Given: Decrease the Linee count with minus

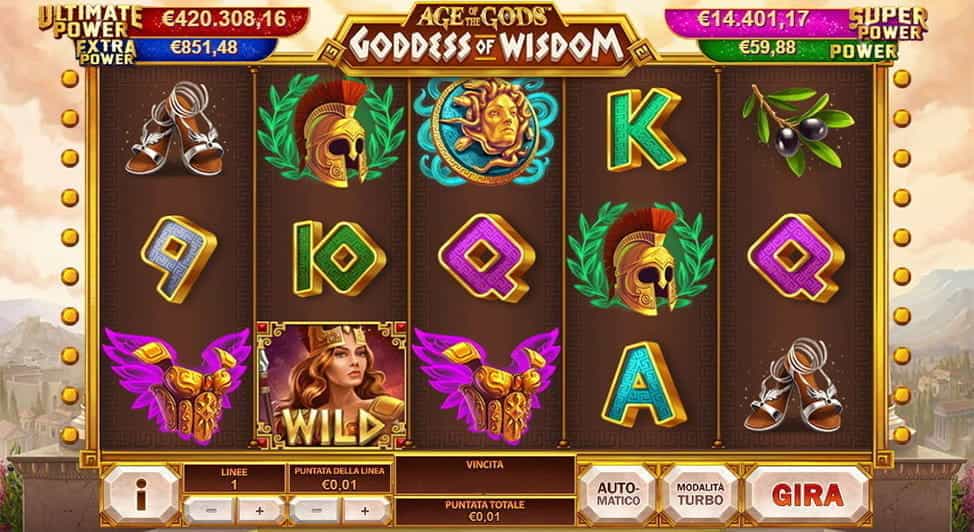Looking at the screenshot, I should tap(210, 510).
